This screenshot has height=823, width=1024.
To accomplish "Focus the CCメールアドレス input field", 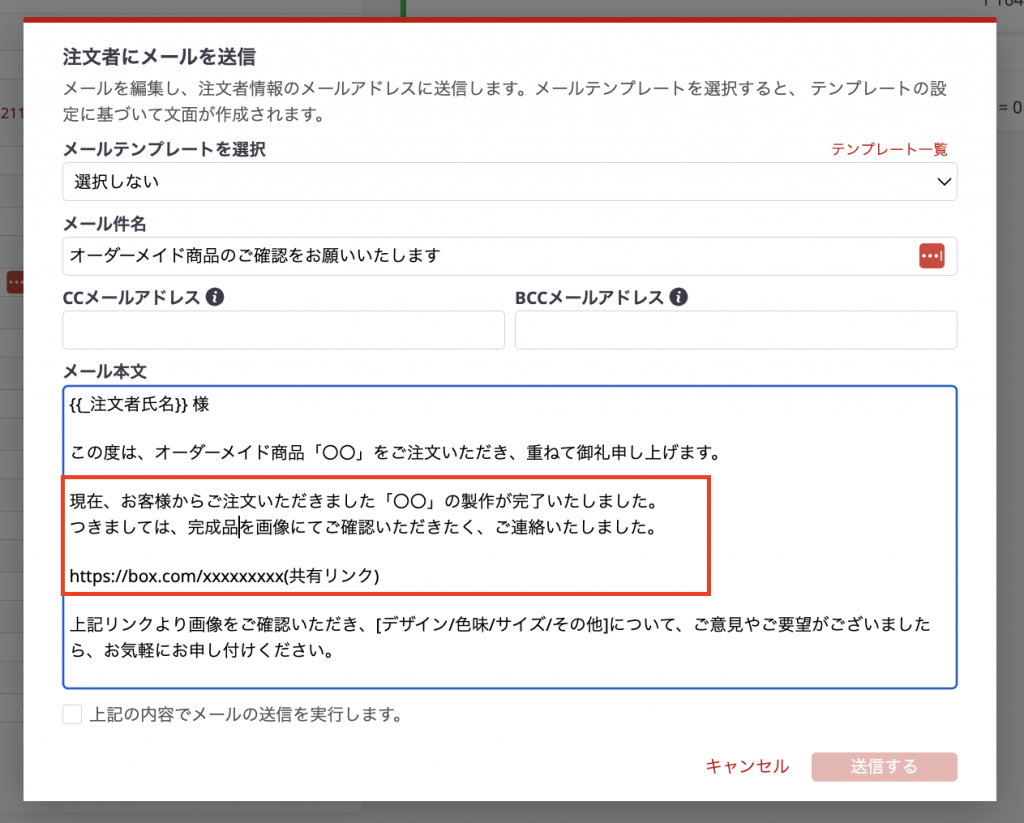I will (x=283, y=330).
